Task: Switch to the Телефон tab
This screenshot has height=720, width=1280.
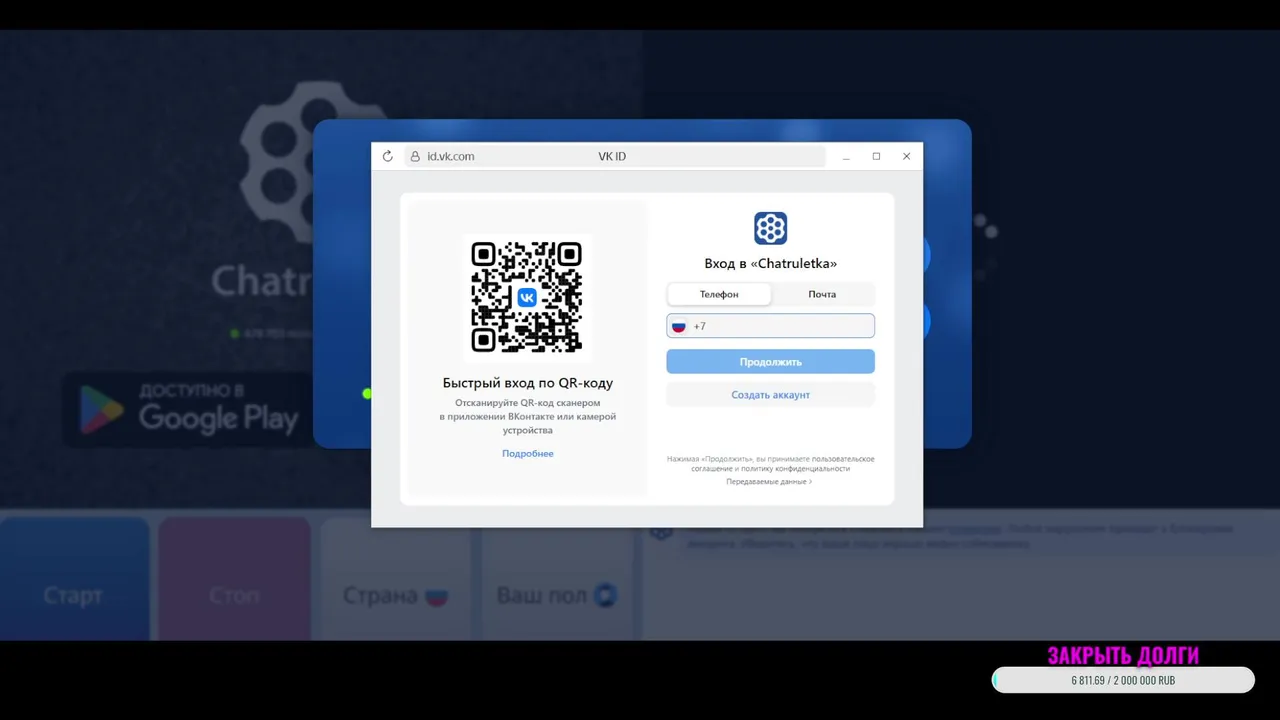Action: [x=719, y=294]
